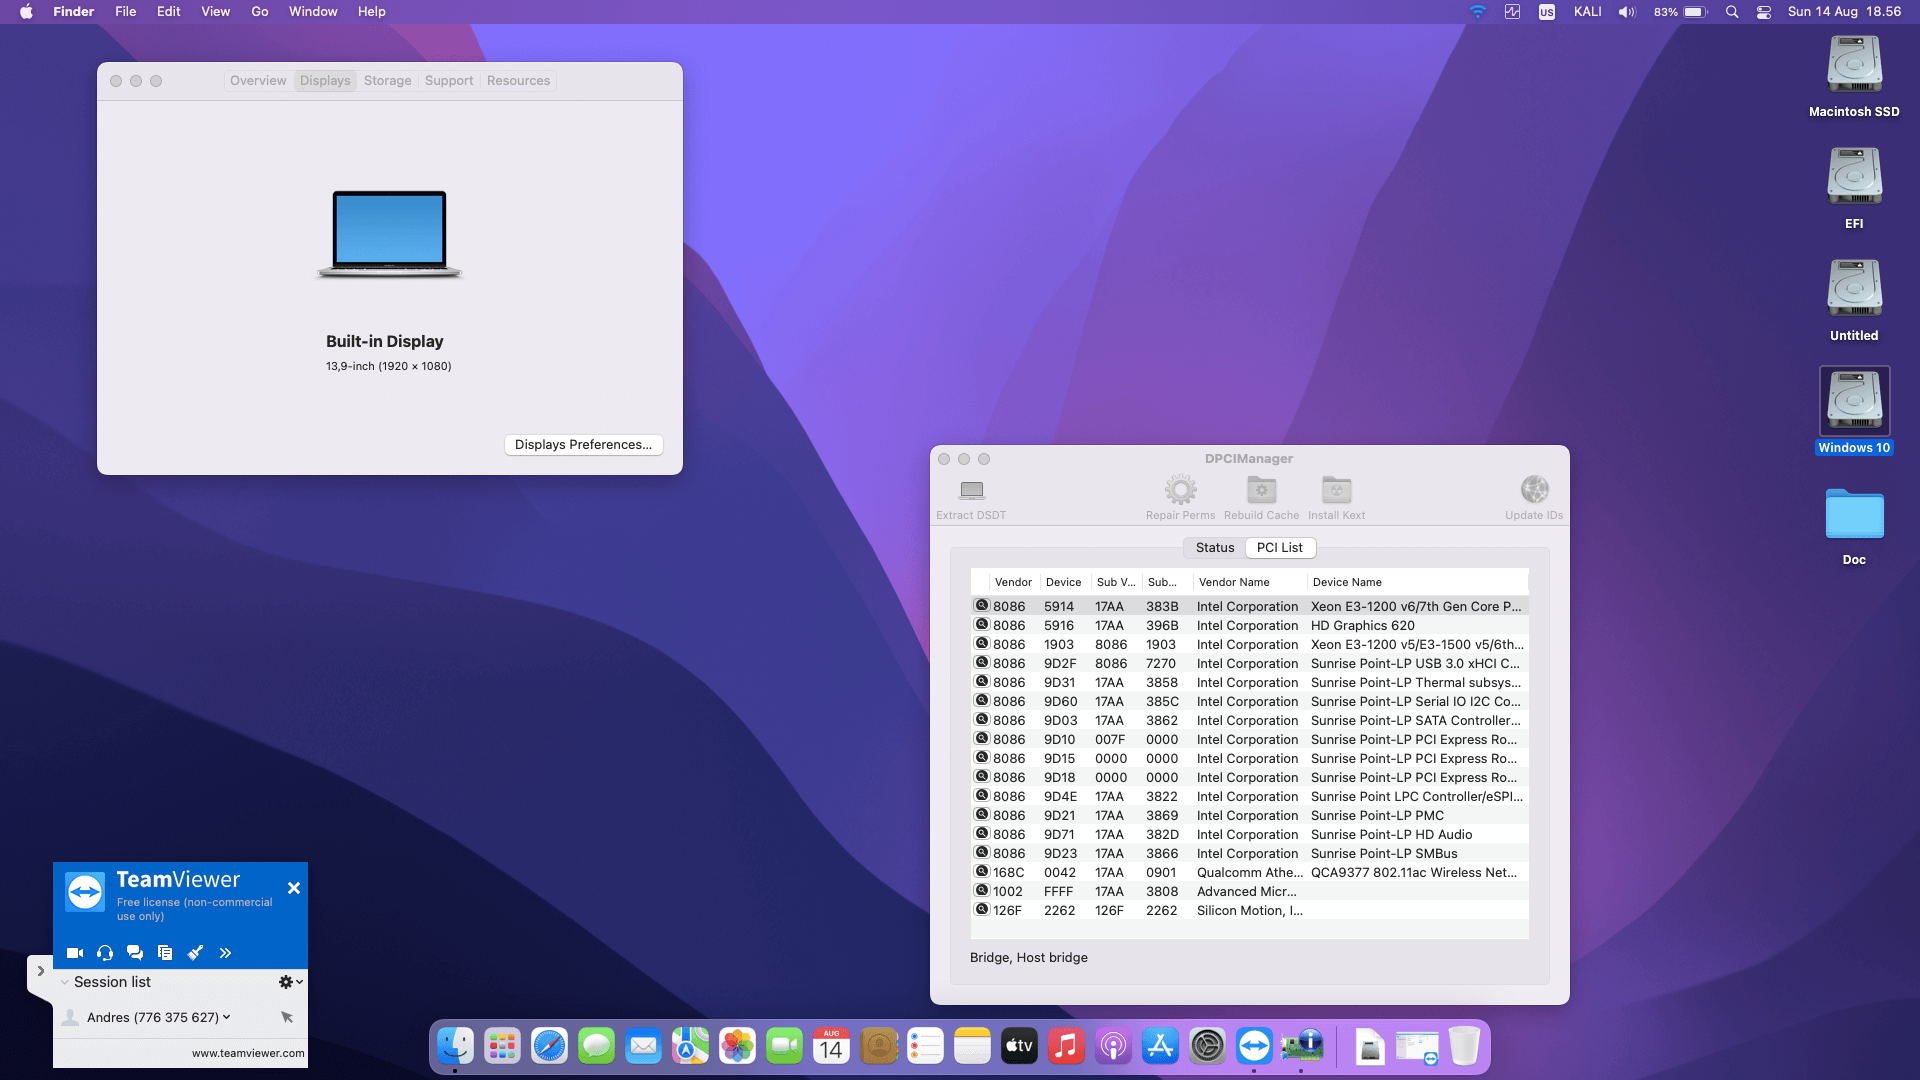Viewport: 1920px width, 1080px height.
Task: Open the TeamViewer chat icon
Action: tap(135, 953)
